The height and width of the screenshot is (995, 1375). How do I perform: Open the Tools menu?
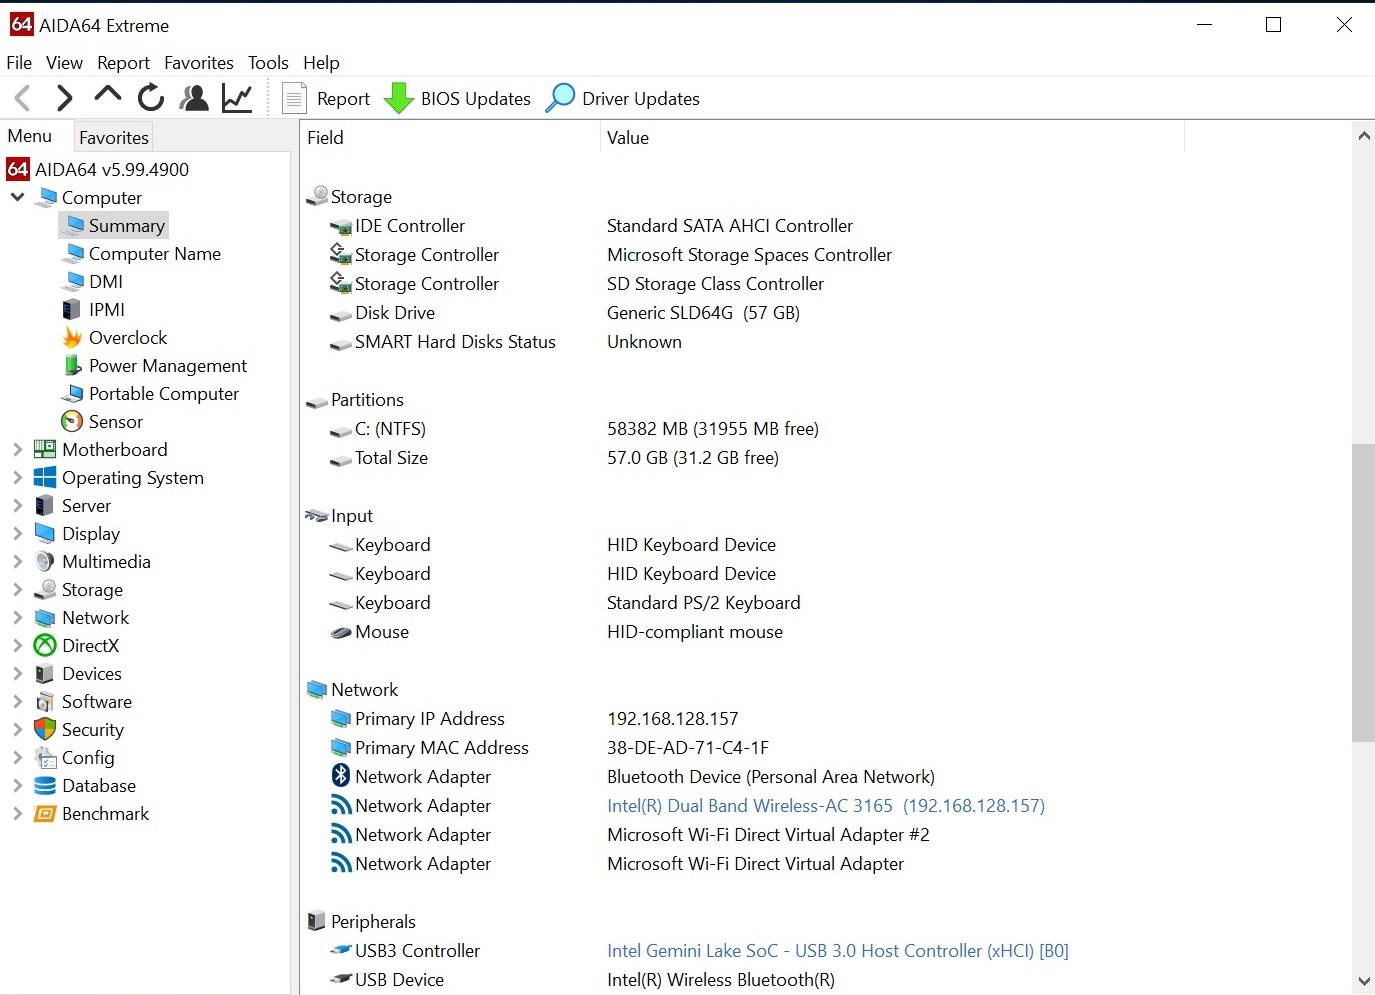[268, 62]
